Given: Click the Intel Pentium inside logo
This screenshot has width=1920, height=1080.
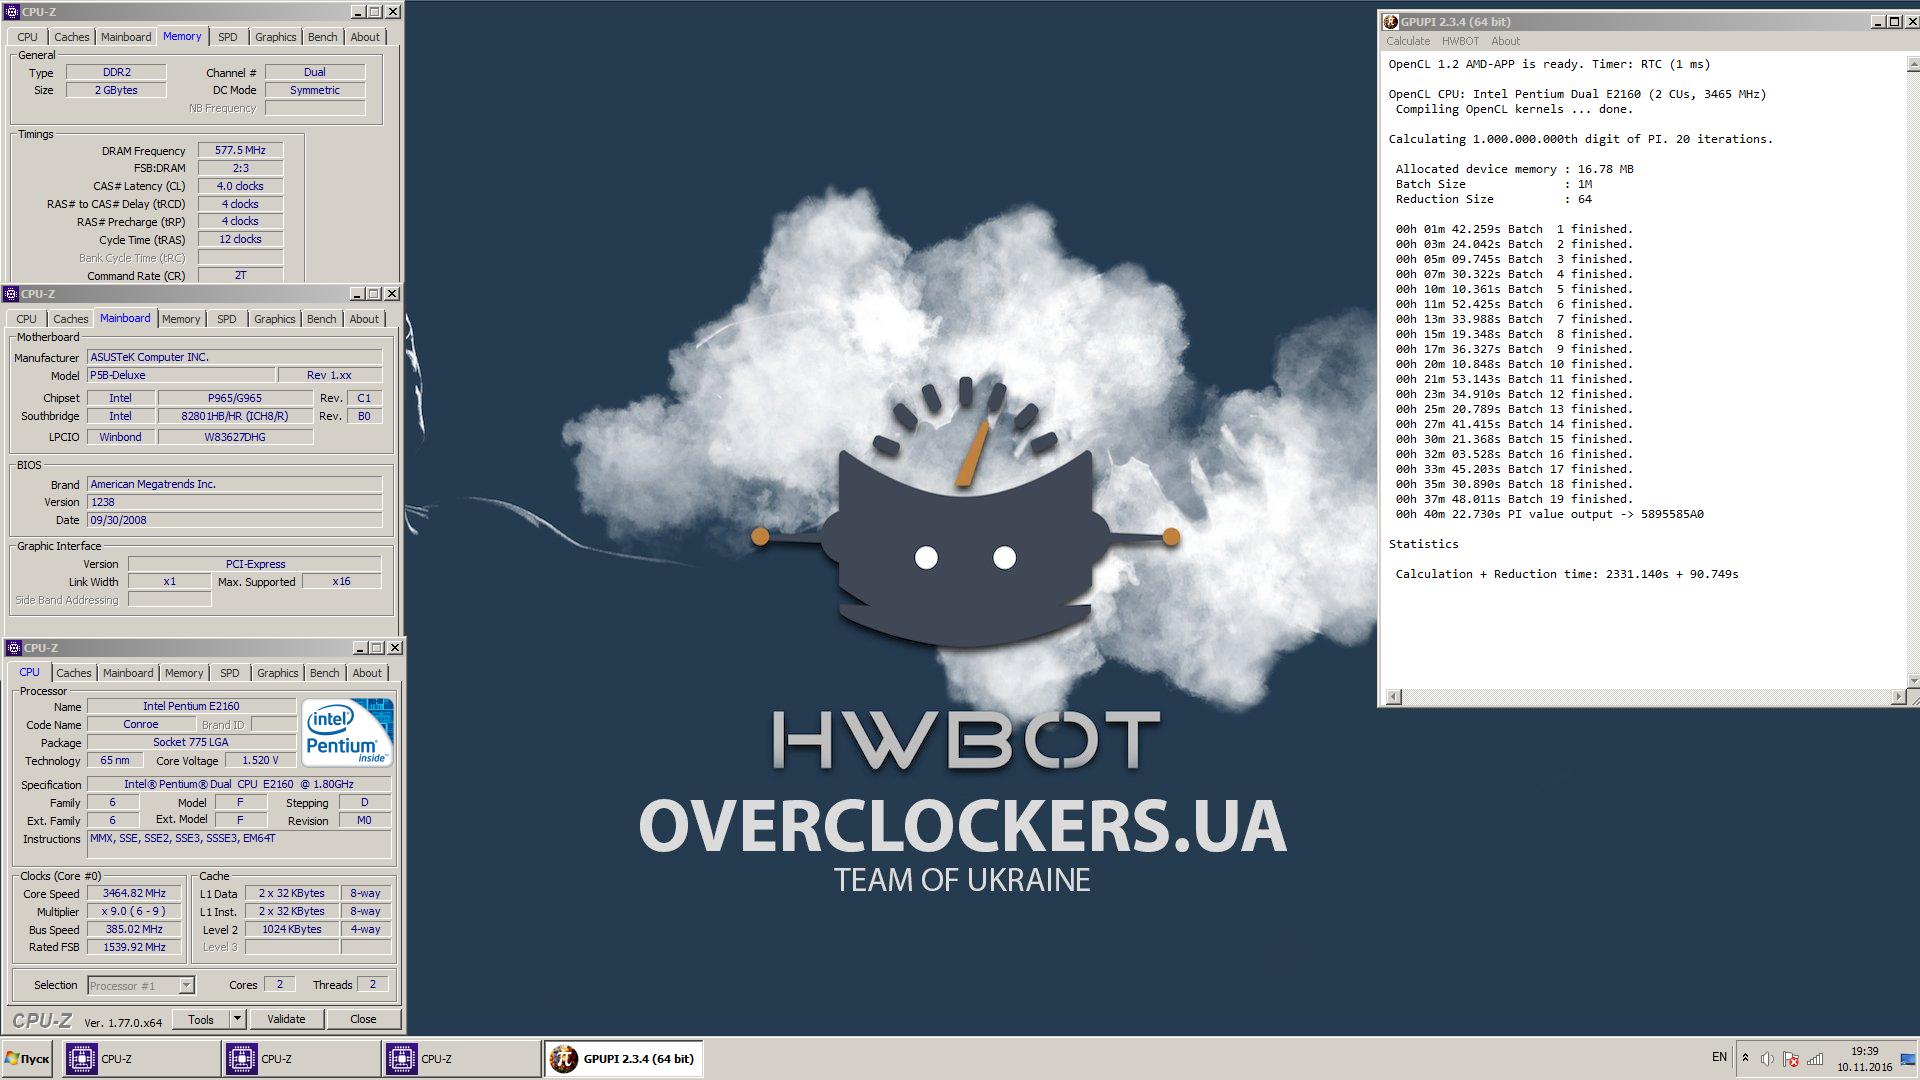Looking at the screenshot, I should click(348, 733).
